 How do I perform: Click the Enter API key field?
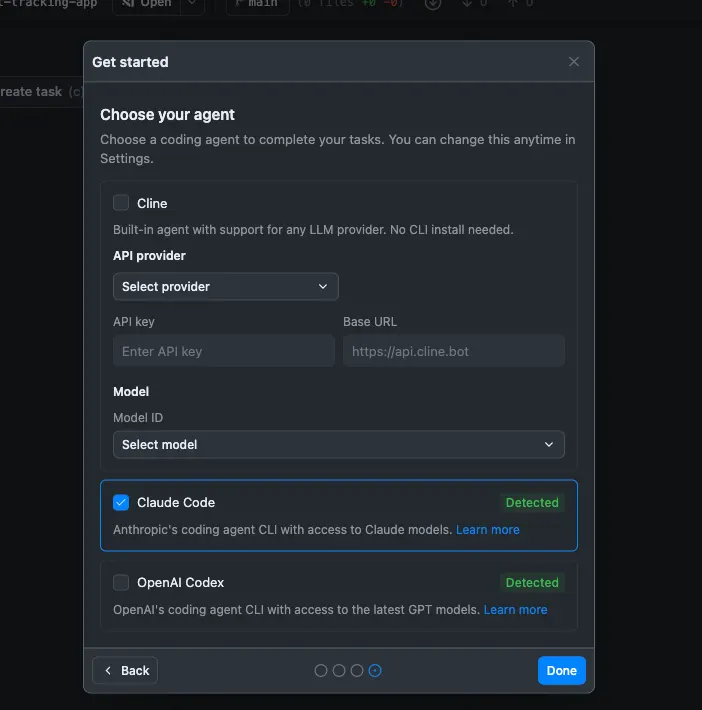pos(224,351)
